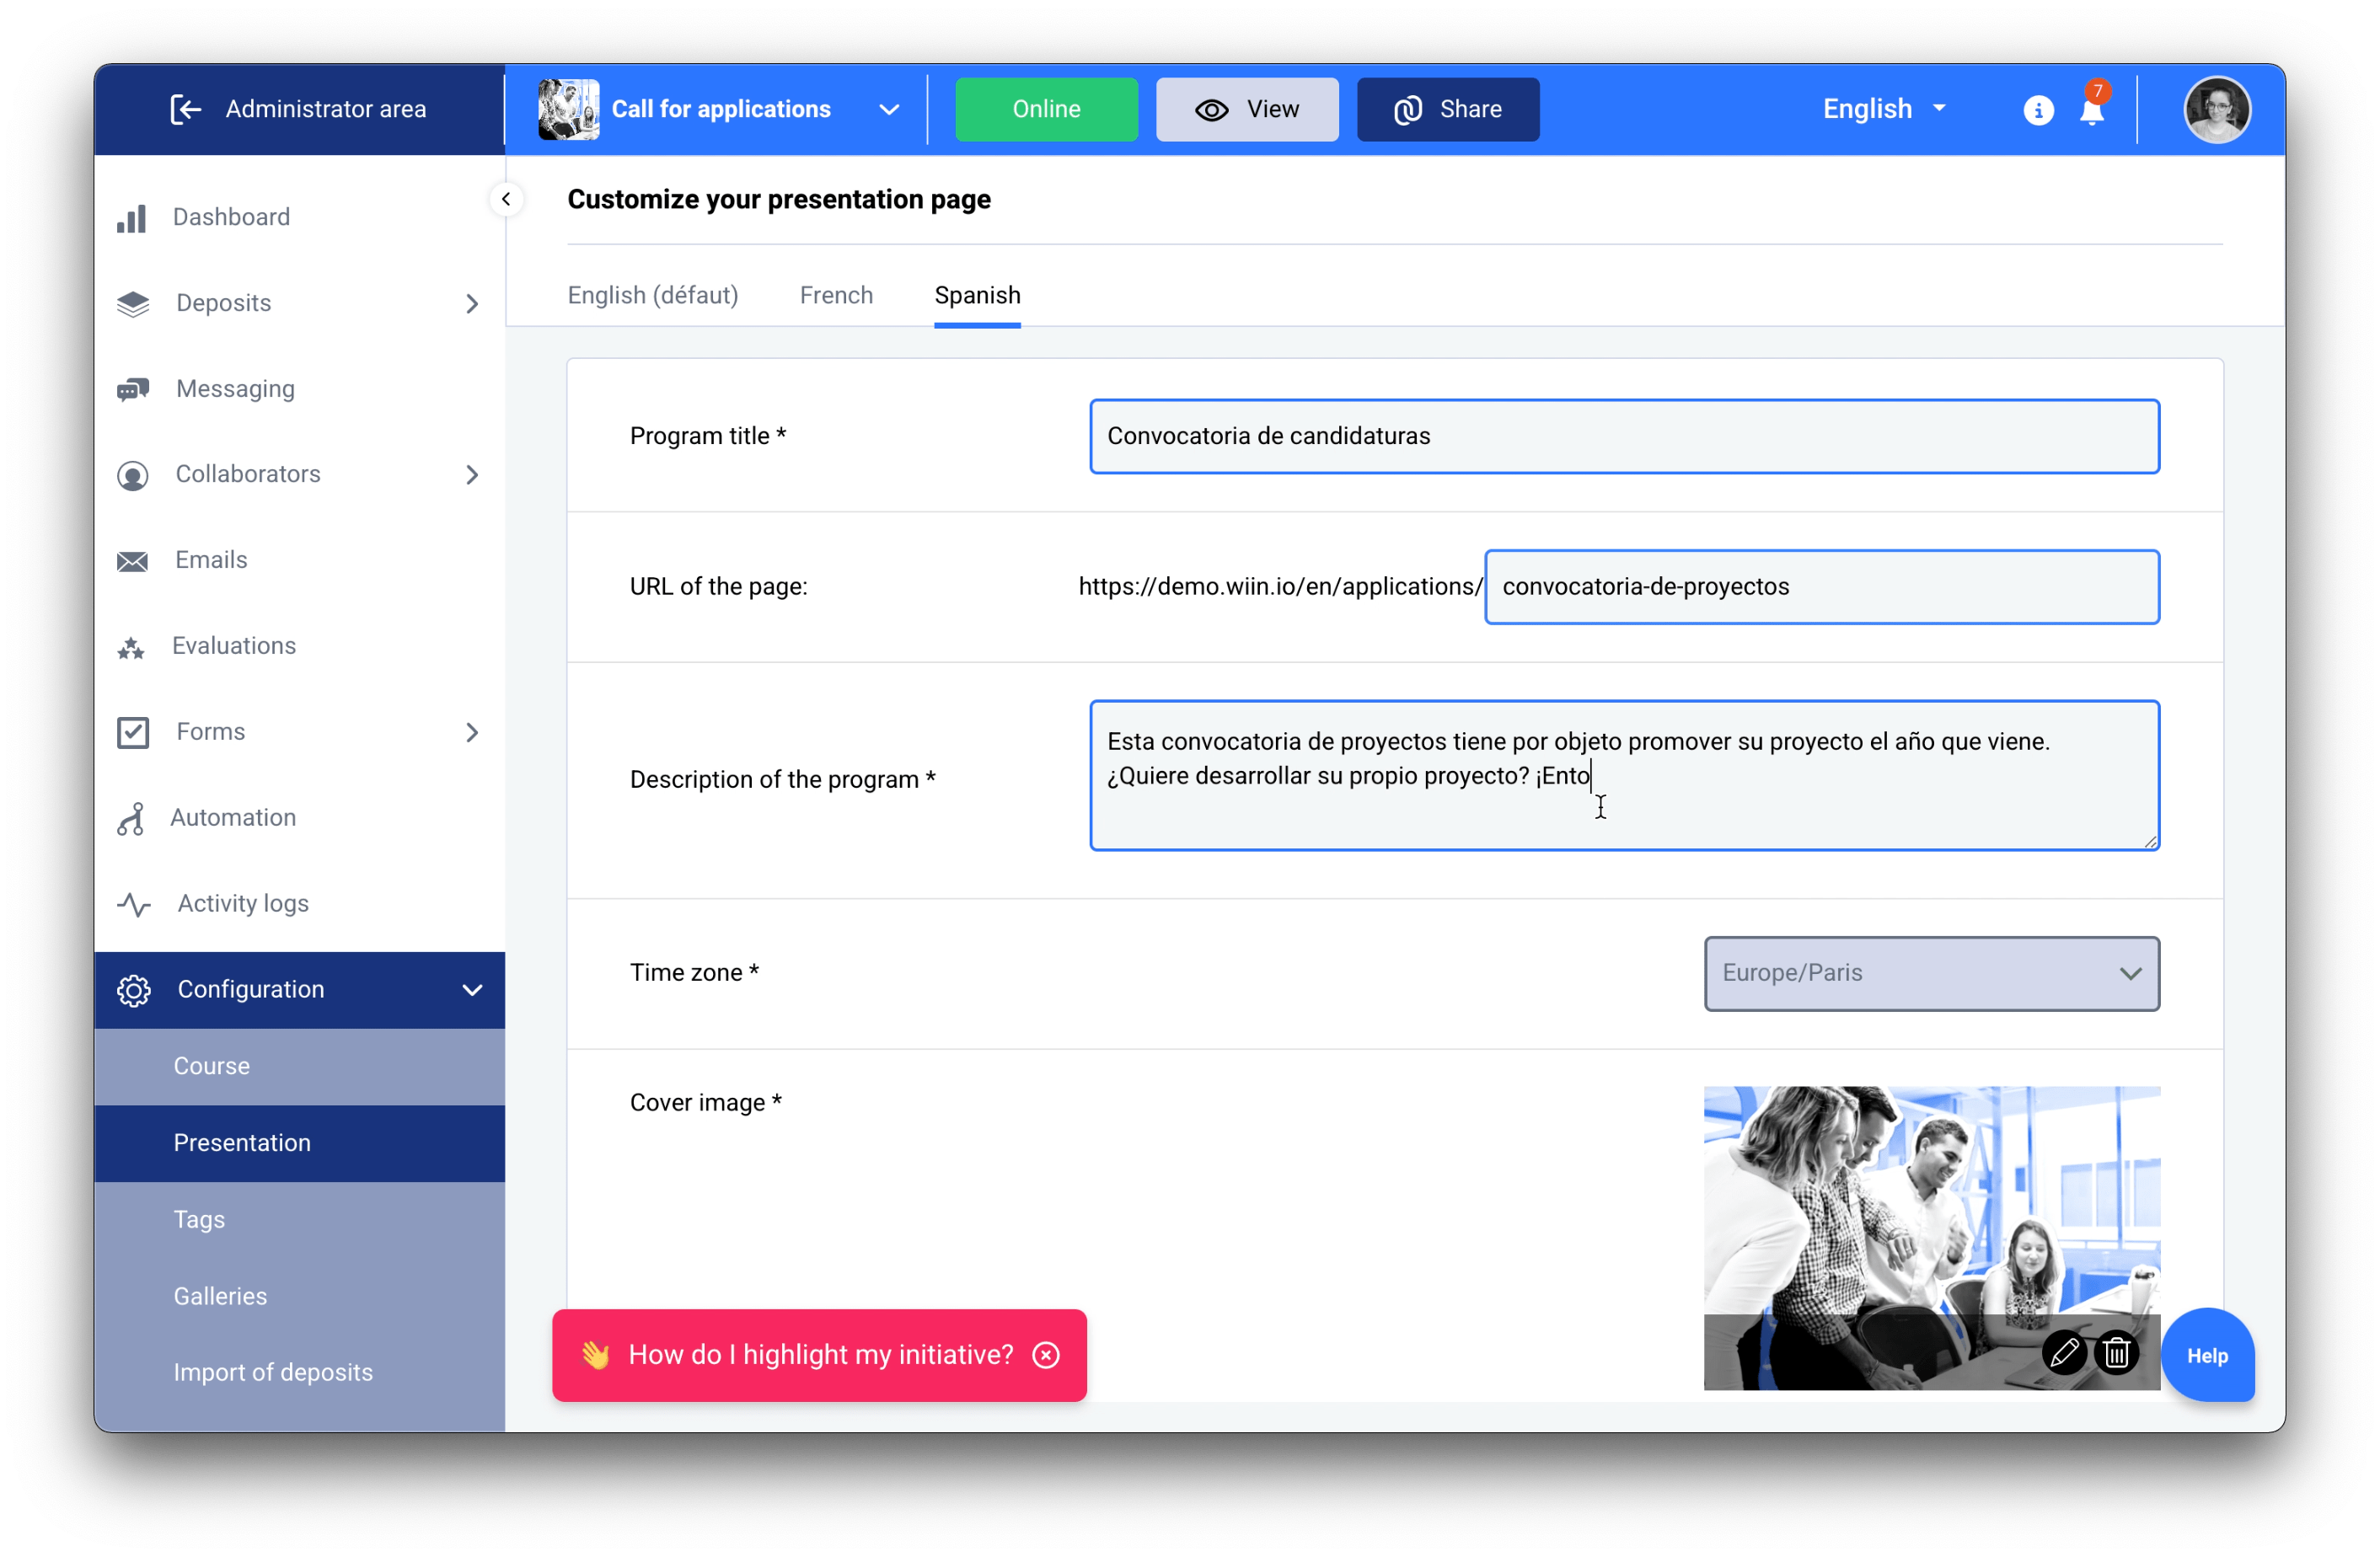Click the View button
Viewport: 2380px width, 1557px height.
coord(1246,109)
